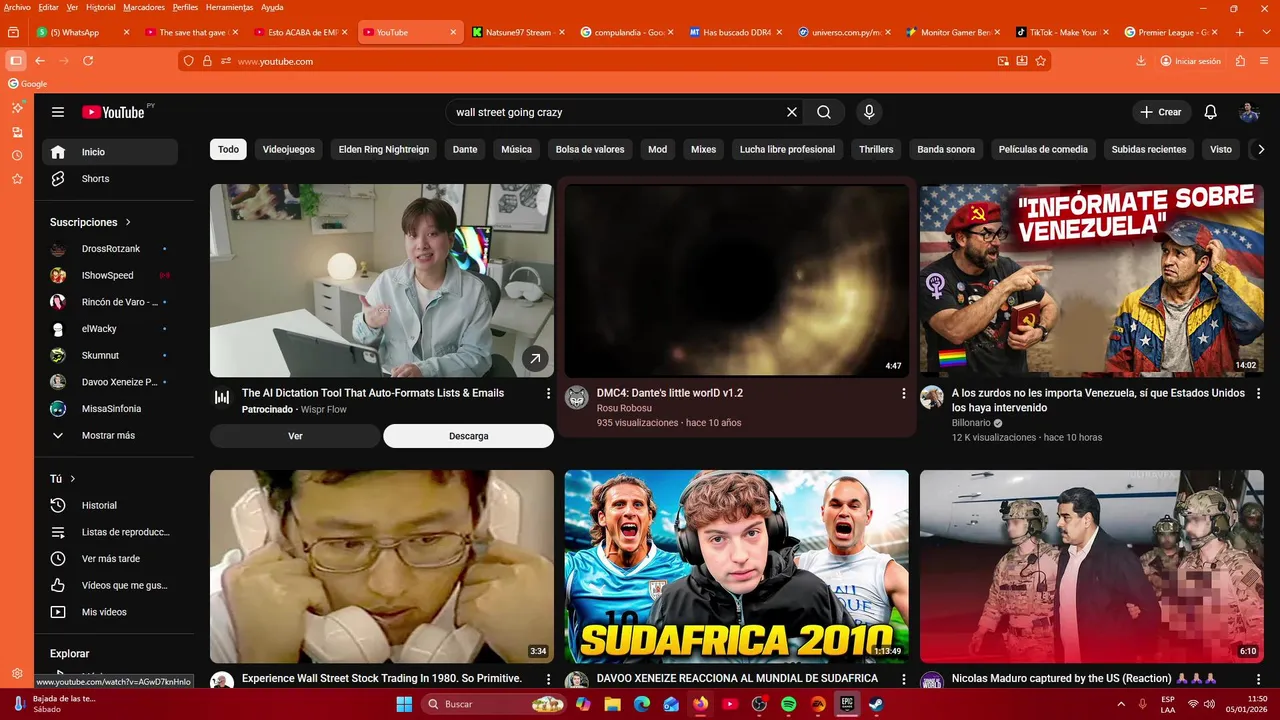Screen dimensions: 1280x720
Task: Open options menu for Wispr Flow ad
Action: tap(548, 394)
